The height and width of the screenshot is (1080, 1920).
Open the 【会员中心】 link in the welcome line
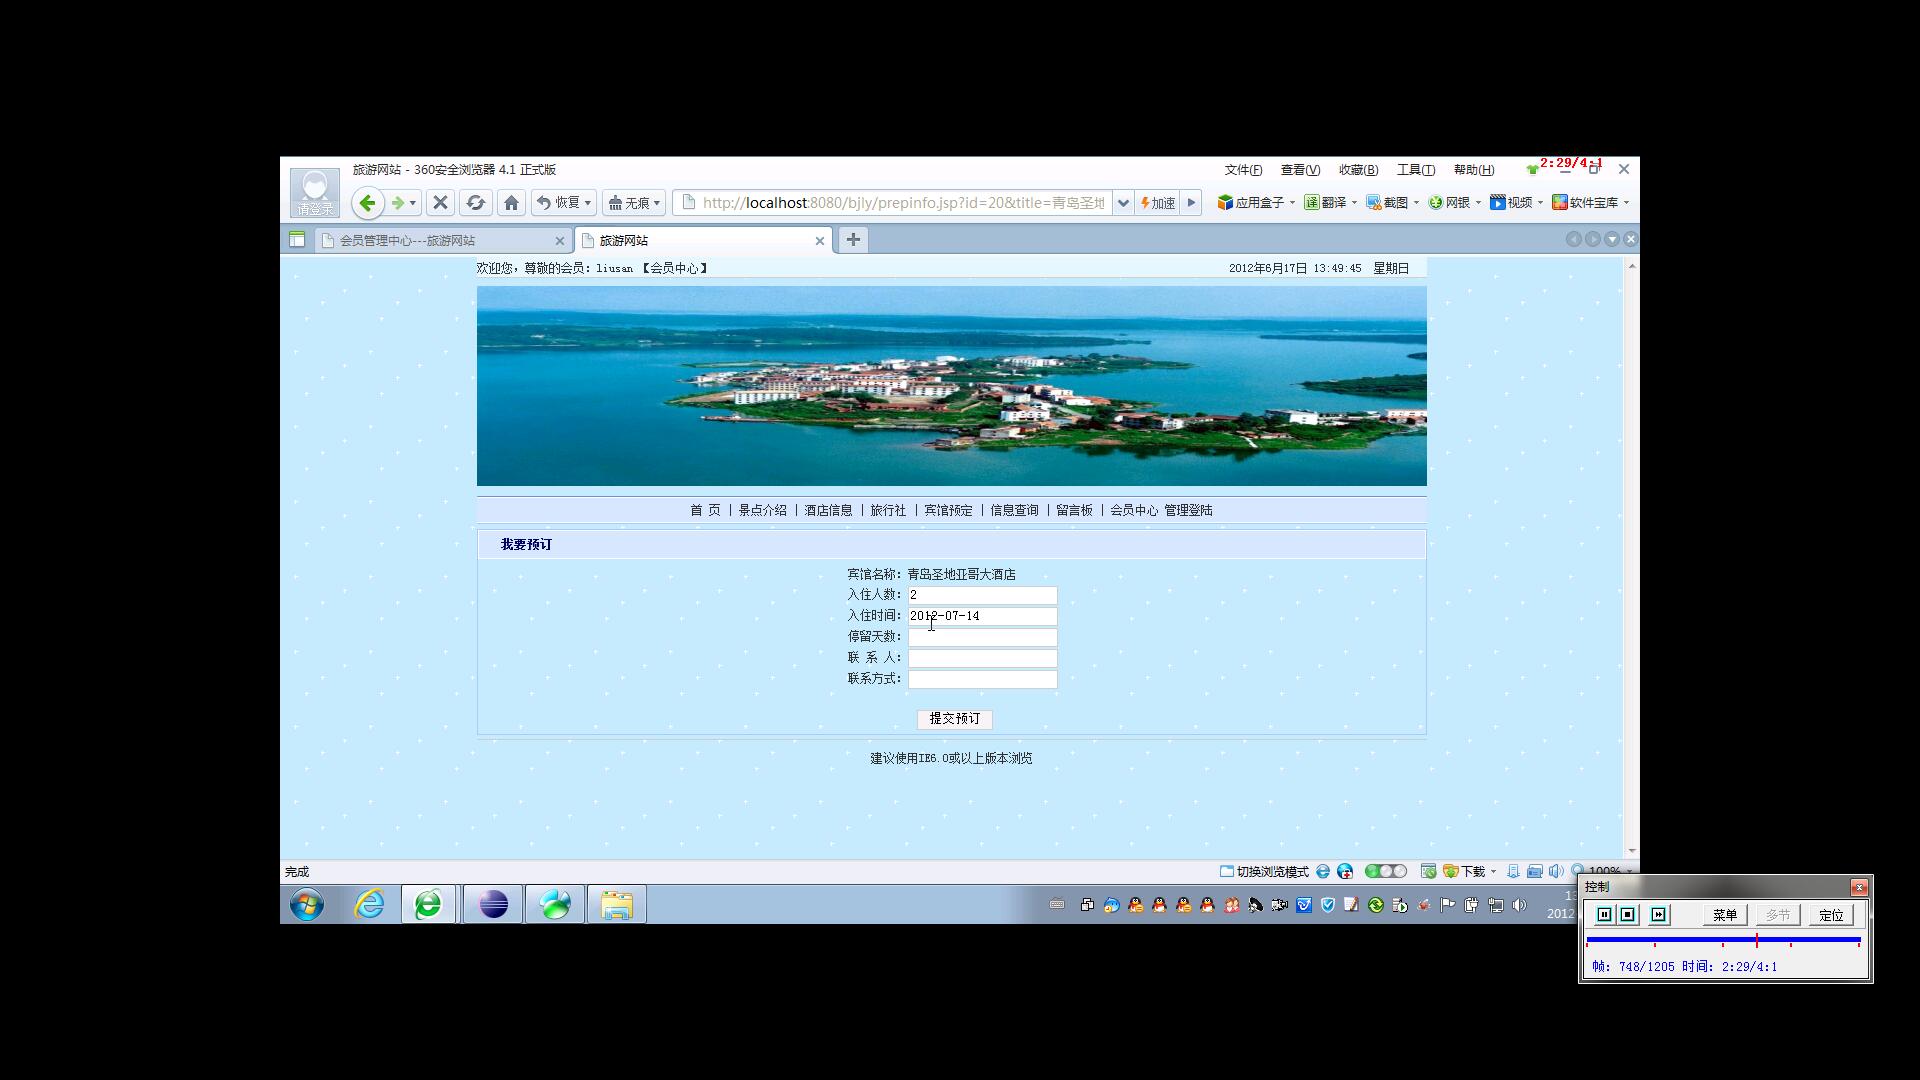[x=675, y=269]
